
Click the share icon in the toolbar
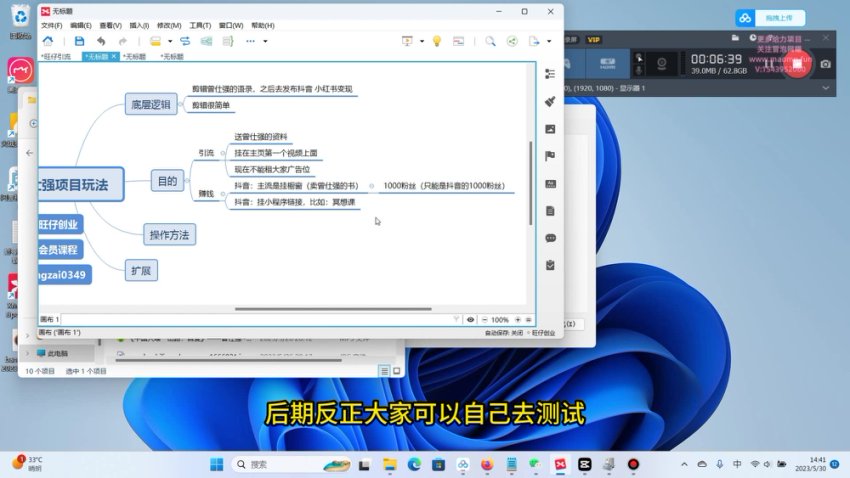(512, 41)
